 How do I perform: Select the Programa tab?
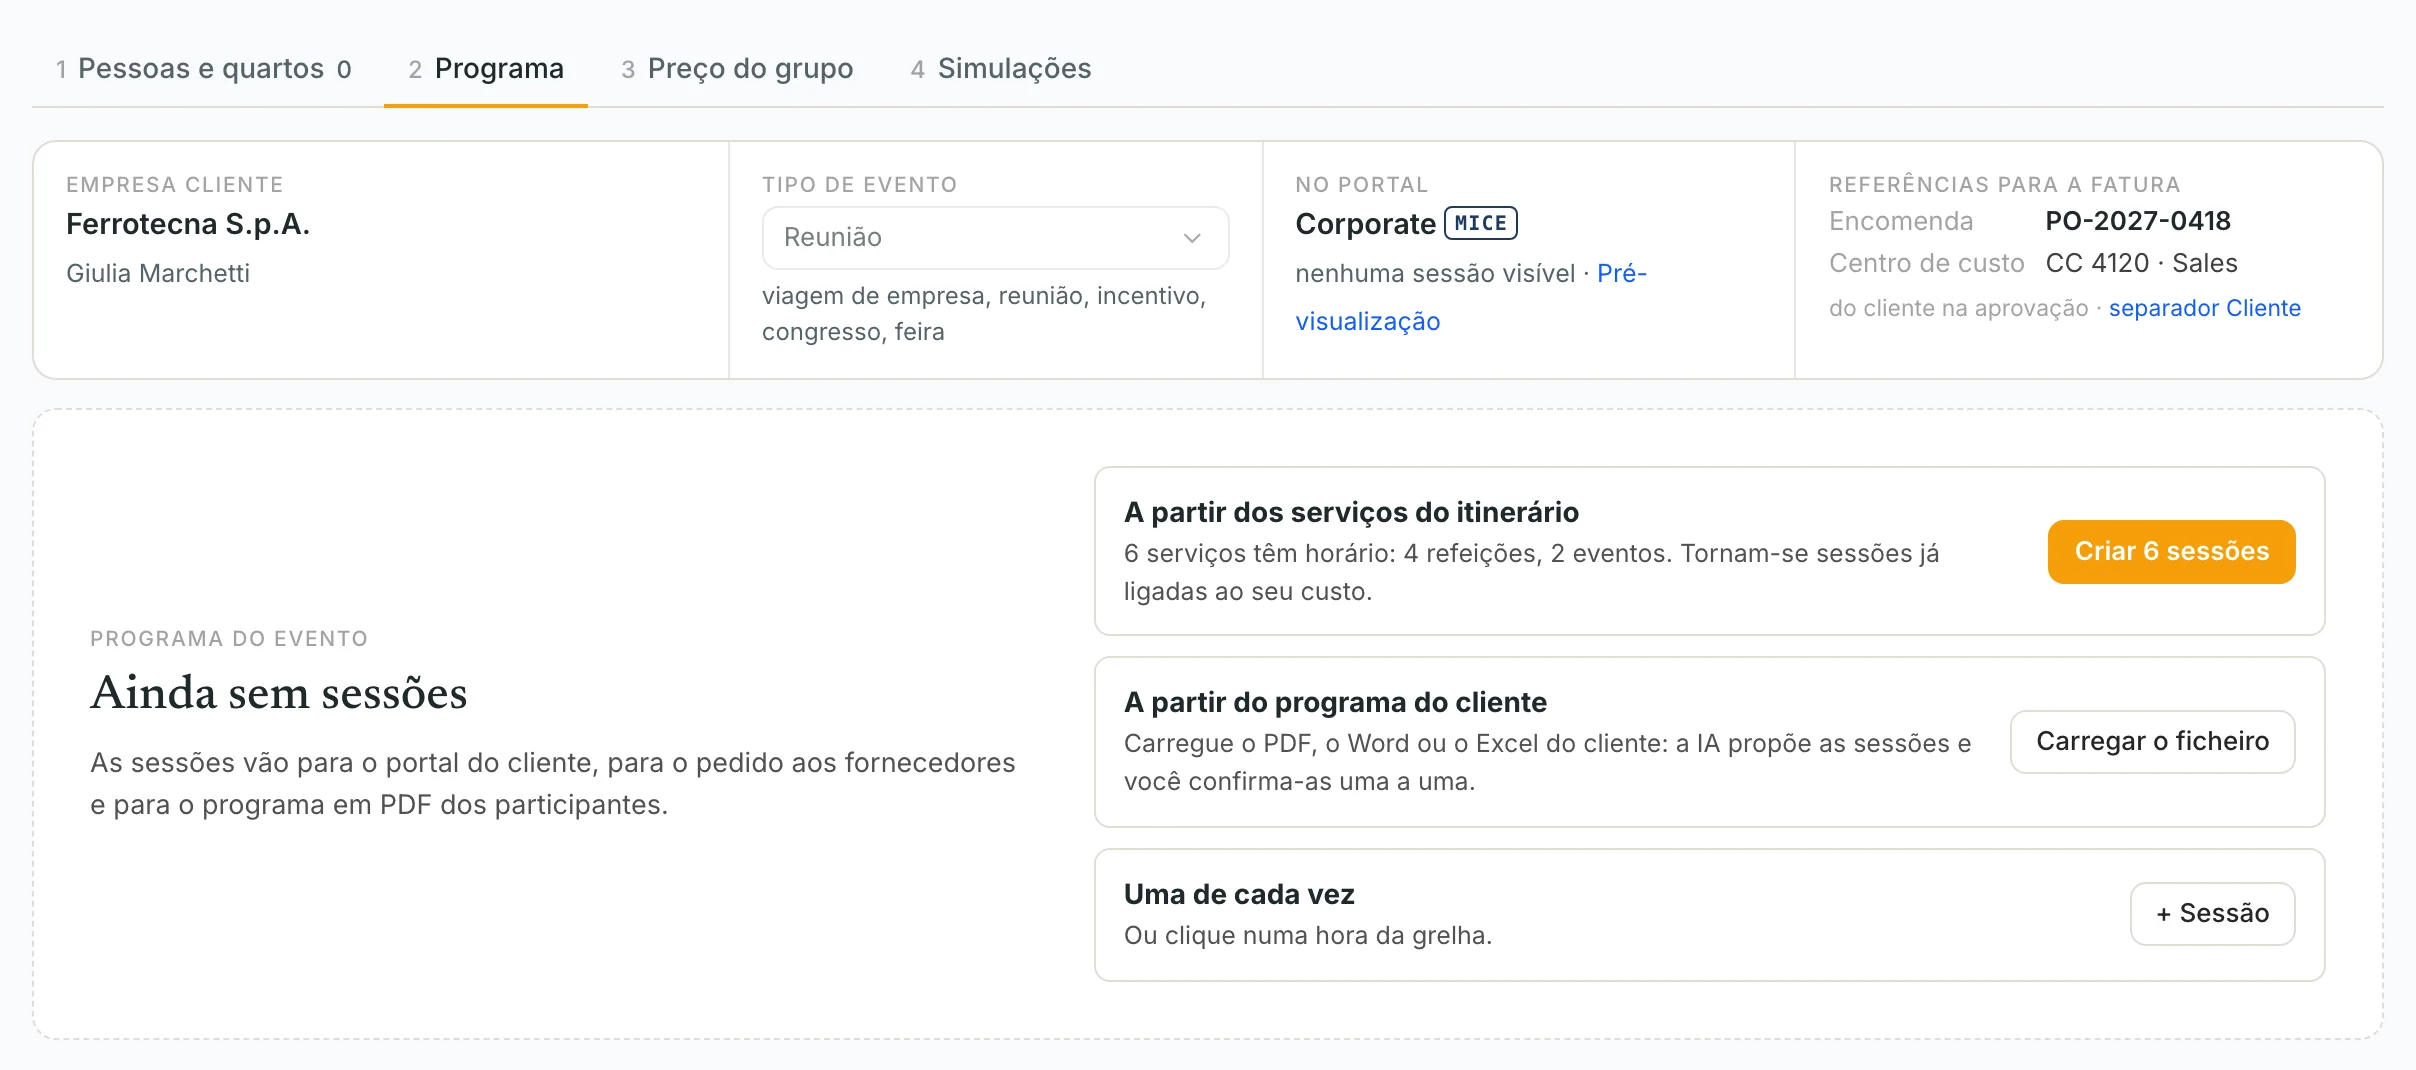point(486,68)
